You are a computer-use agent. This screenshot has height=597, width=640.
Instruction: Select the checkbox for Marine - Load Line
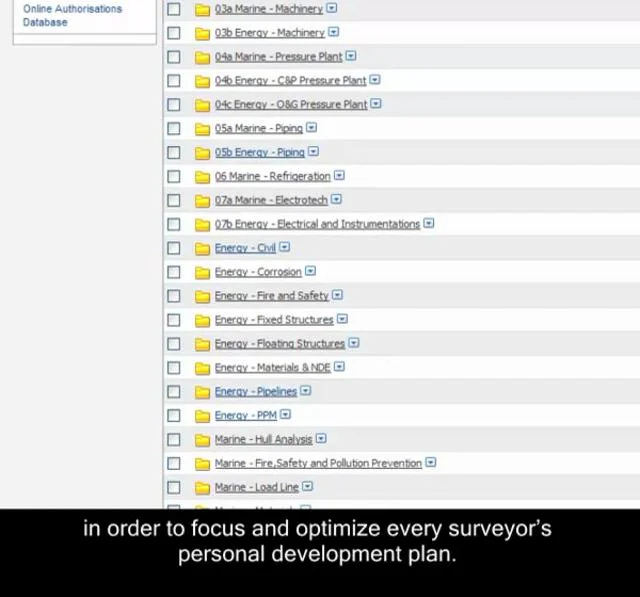click(x=174, y=487)
